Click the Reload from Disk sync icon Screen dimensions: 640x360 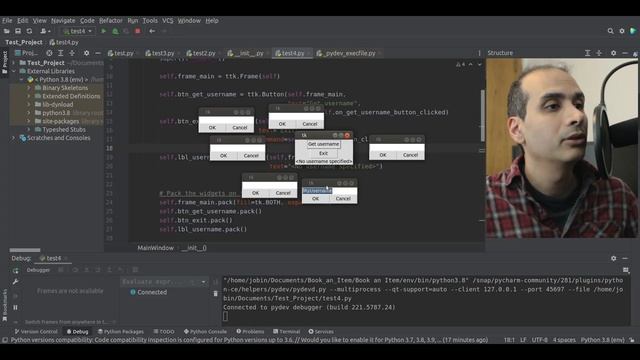(29, 31)
